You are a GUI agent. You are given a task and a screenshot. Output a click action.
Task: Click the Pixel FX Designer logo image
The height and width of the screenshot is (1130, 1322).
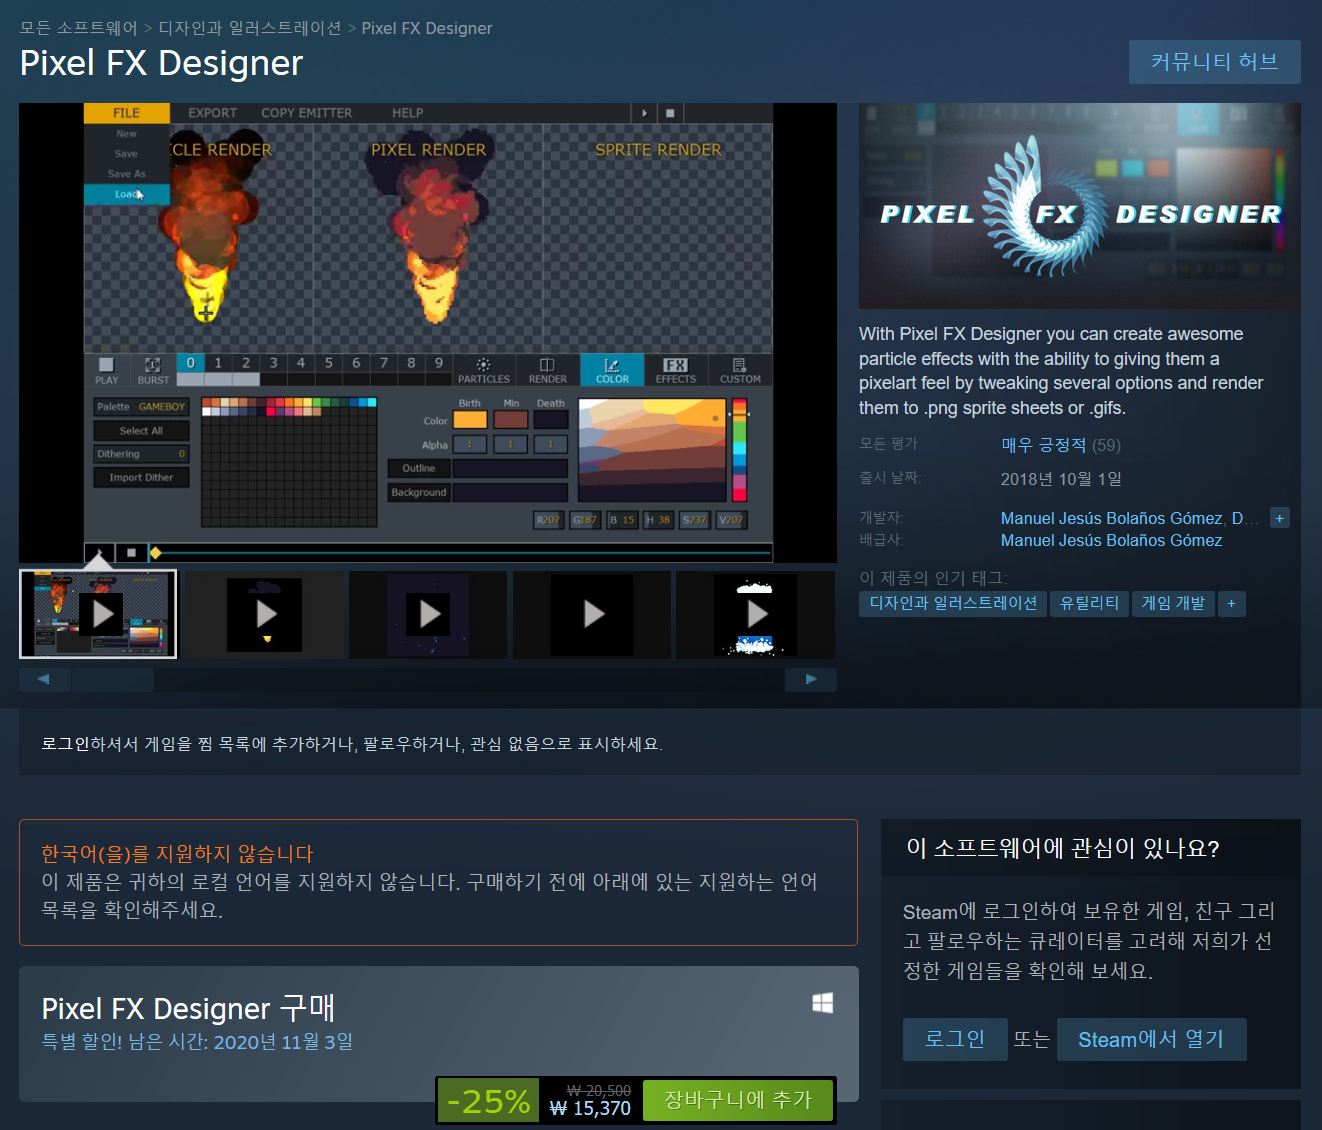coord(1080,206)
